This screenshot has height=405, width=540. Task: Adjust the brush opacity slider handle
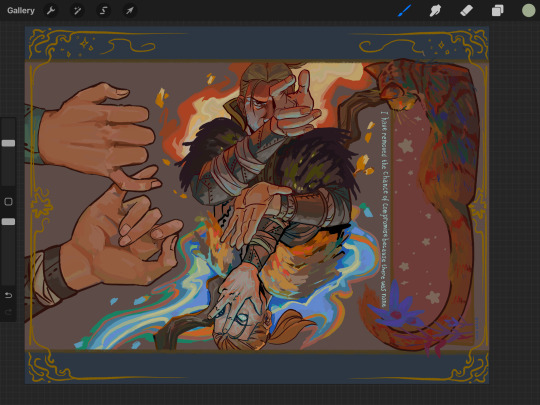point(8,221)
